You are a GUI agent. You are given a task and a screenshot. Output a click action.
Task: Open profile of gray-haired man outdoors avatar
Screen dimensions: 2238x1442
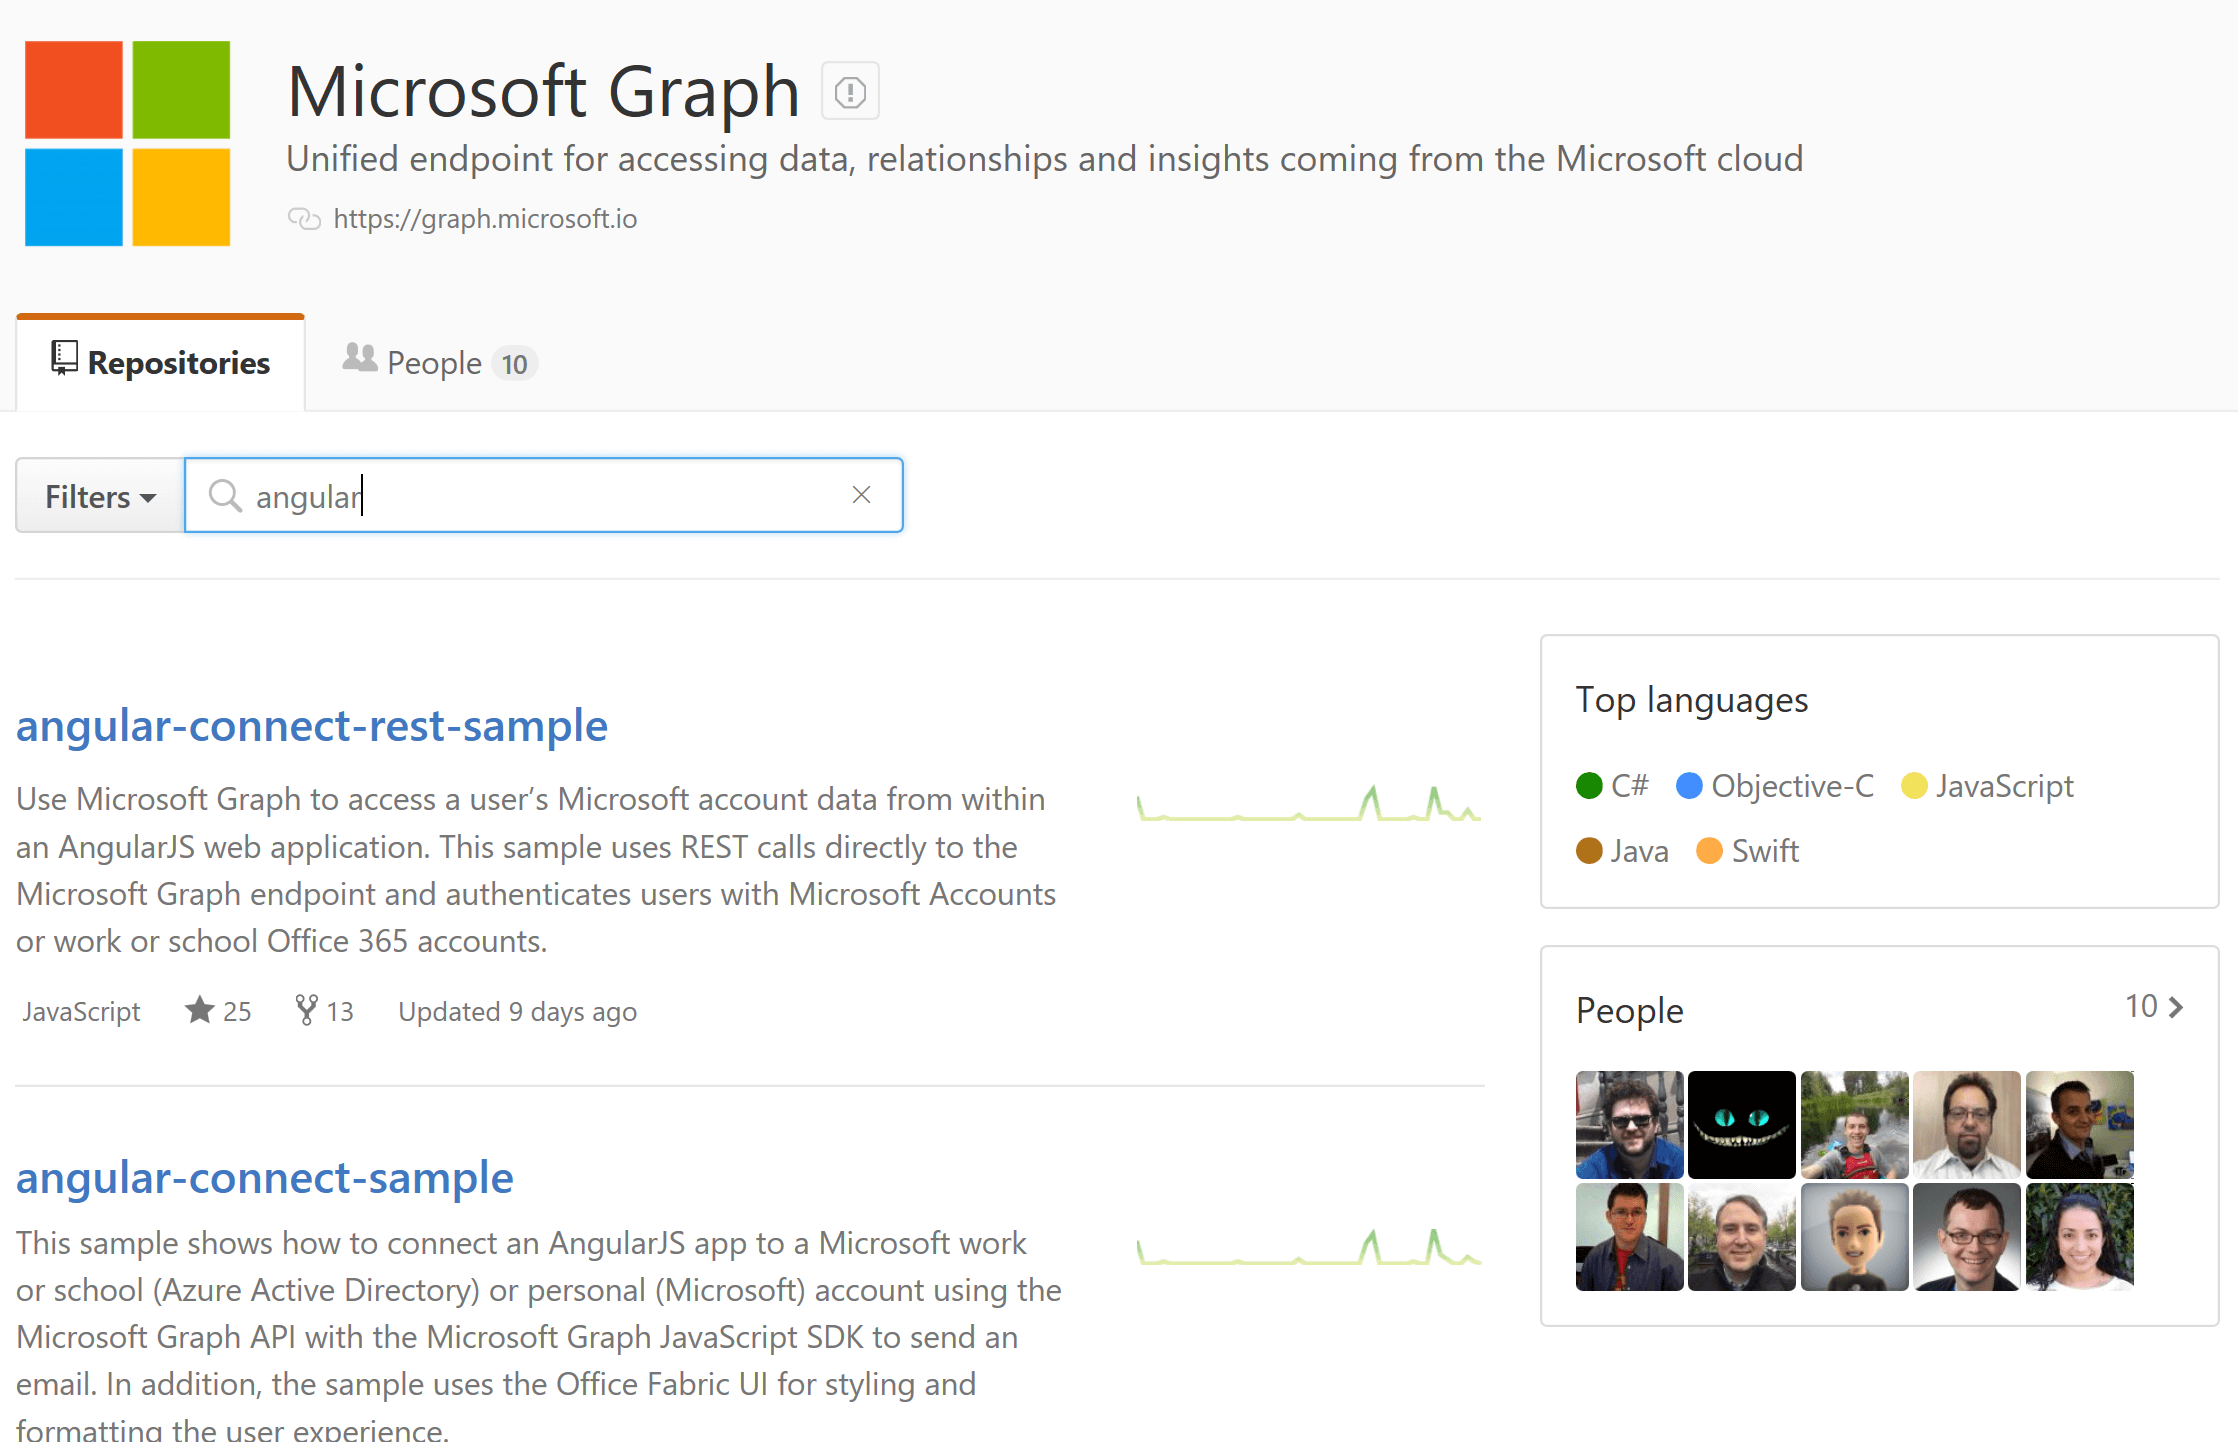click(1742, 1237)
